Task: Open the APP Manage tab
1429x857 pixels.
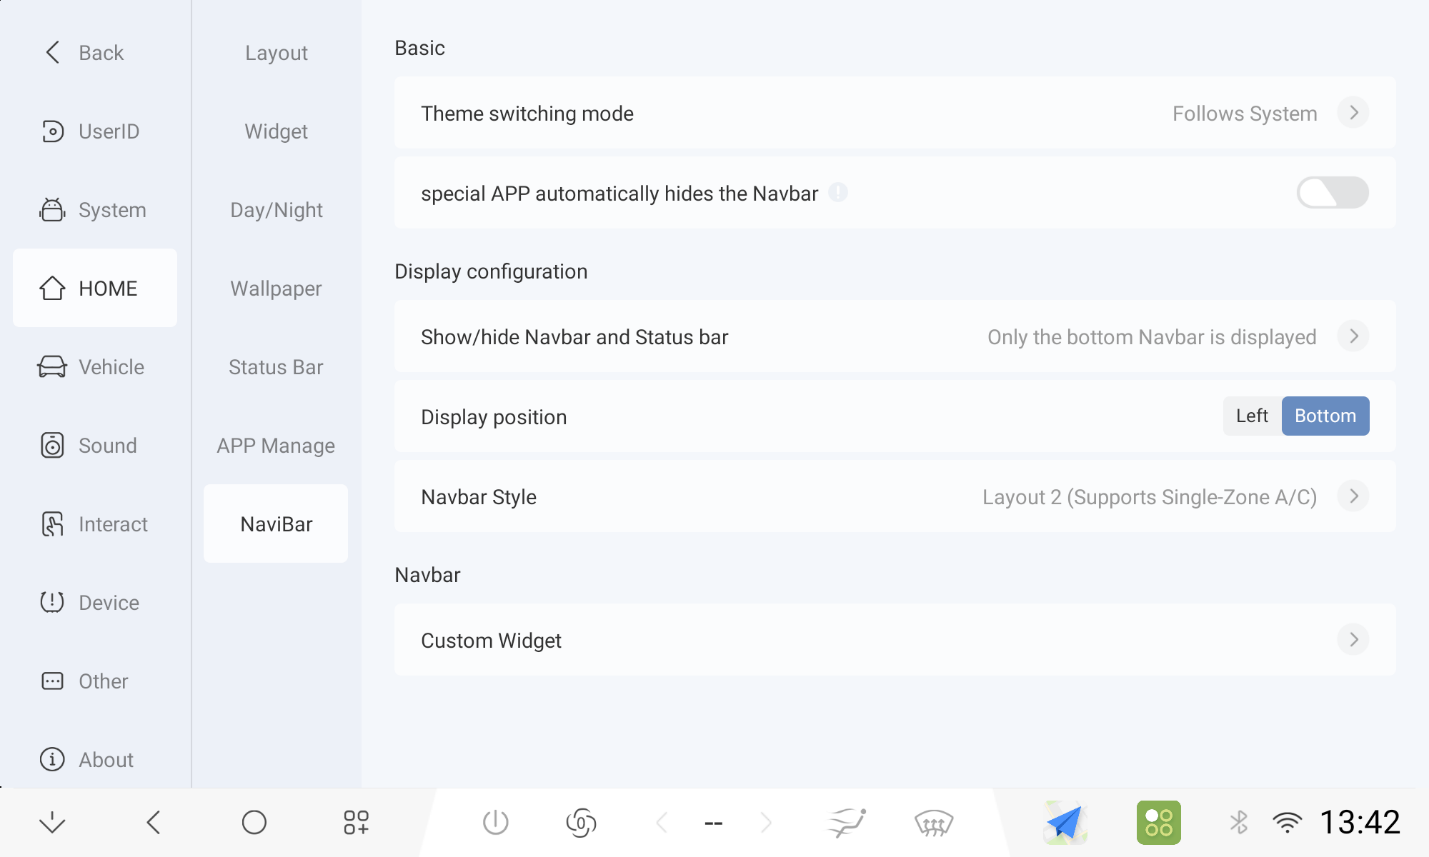Action: (276, 446)
